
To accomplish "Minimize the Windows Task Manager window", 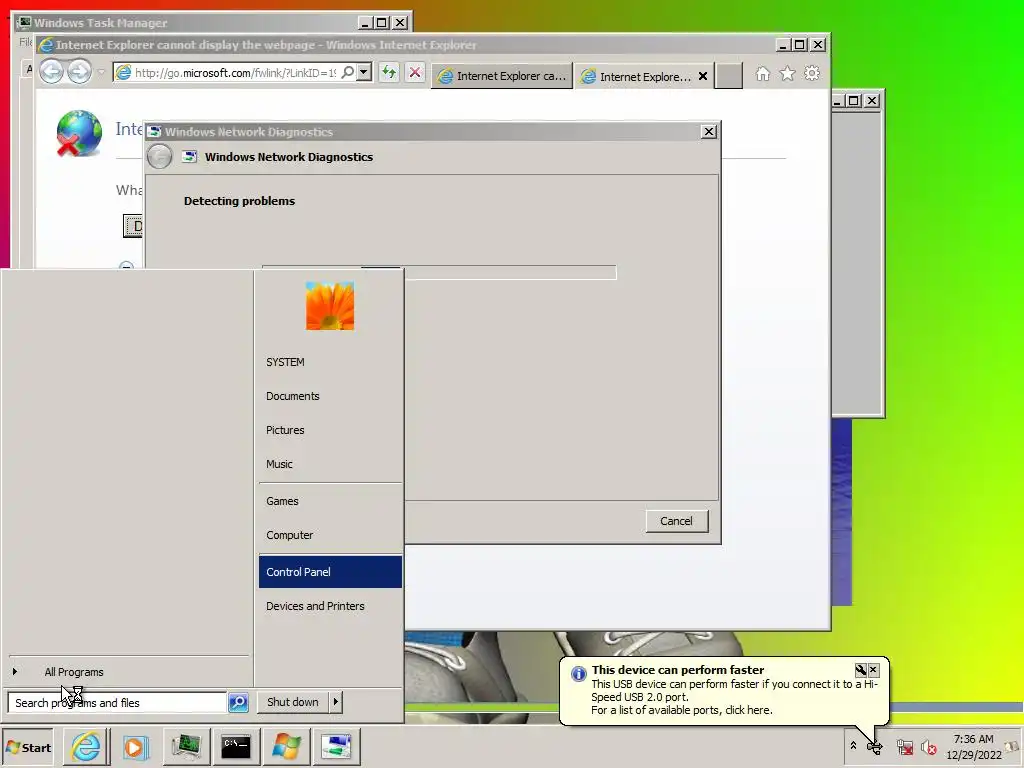I will 366,23.
